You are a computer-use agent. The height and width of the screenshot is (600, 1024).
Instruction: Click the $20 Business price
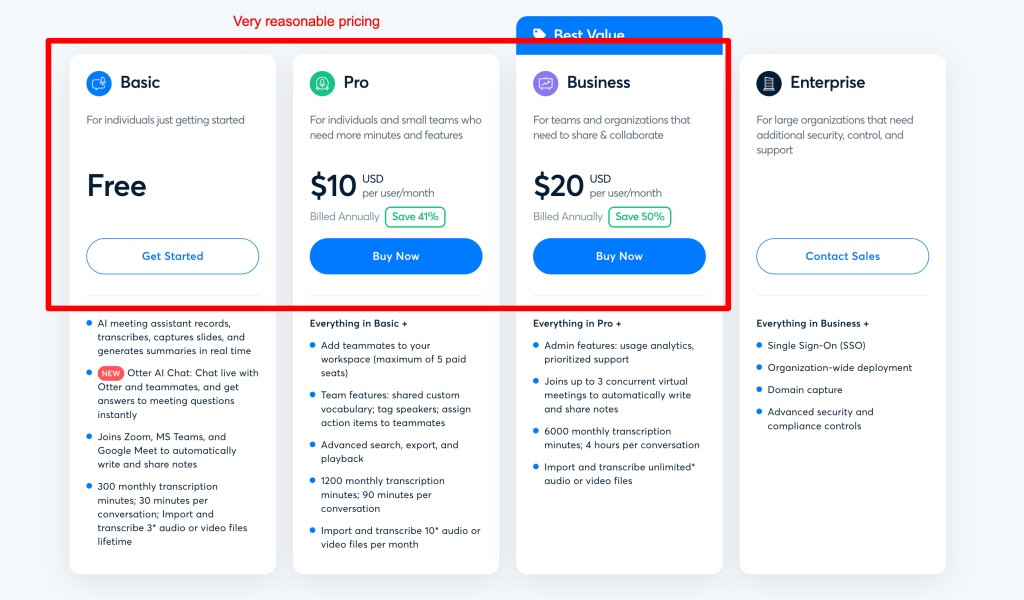pos(558,186)
